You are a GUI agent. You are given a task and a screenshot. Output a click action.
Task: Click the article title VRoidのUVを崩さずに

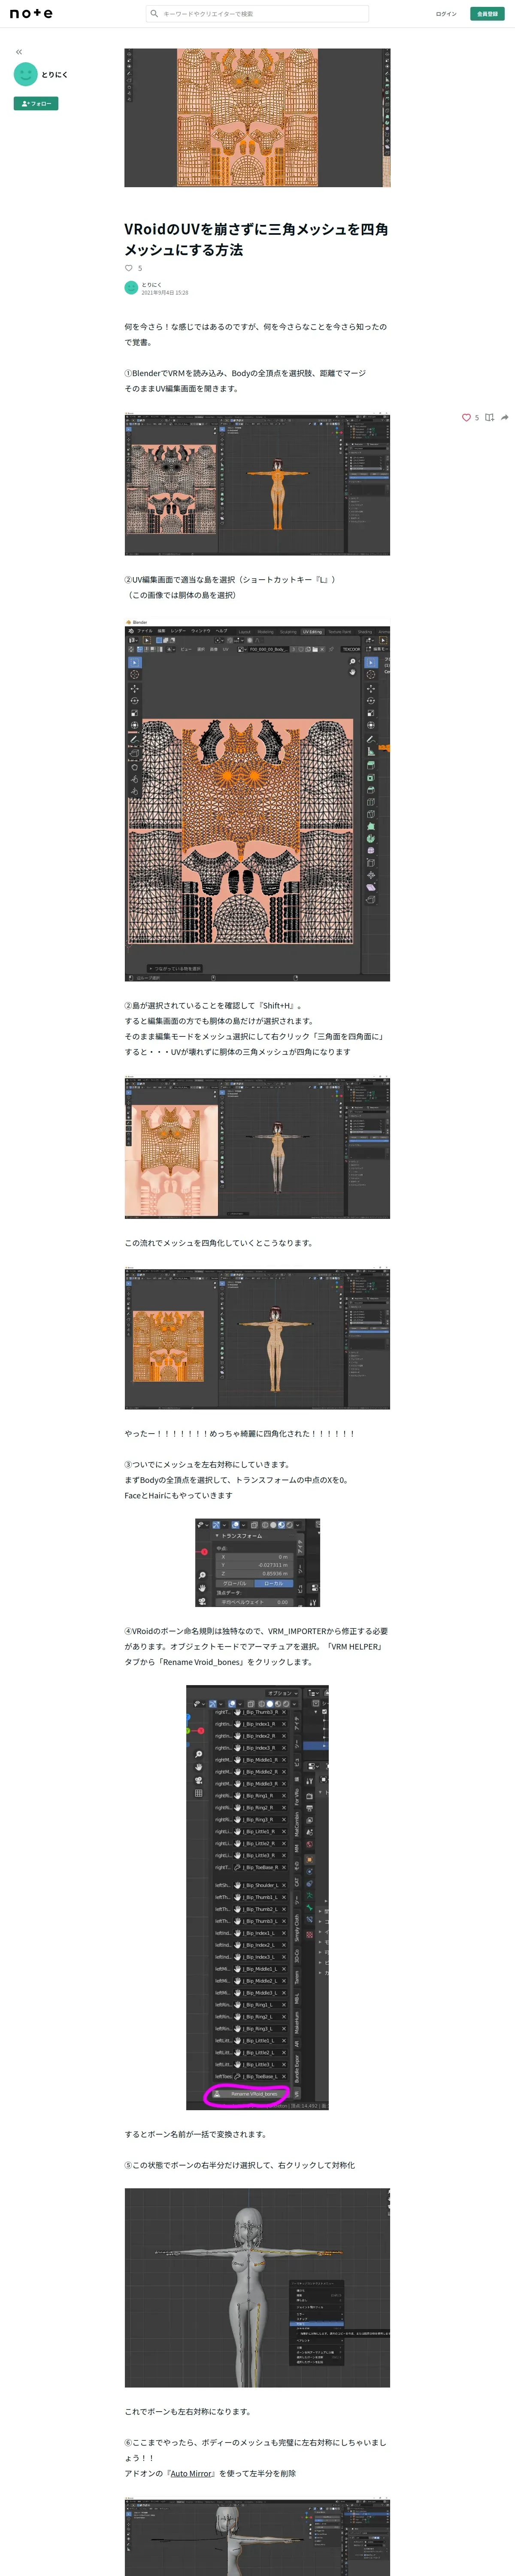[256, 239]
